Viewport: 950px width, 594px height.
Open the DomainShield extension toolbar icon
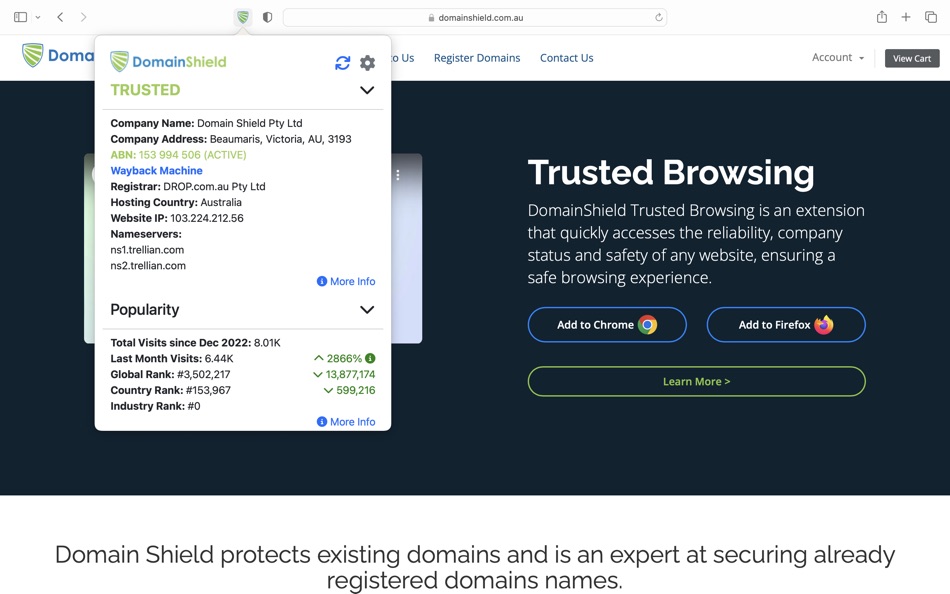pyautogui.click(x=243, y=17)
